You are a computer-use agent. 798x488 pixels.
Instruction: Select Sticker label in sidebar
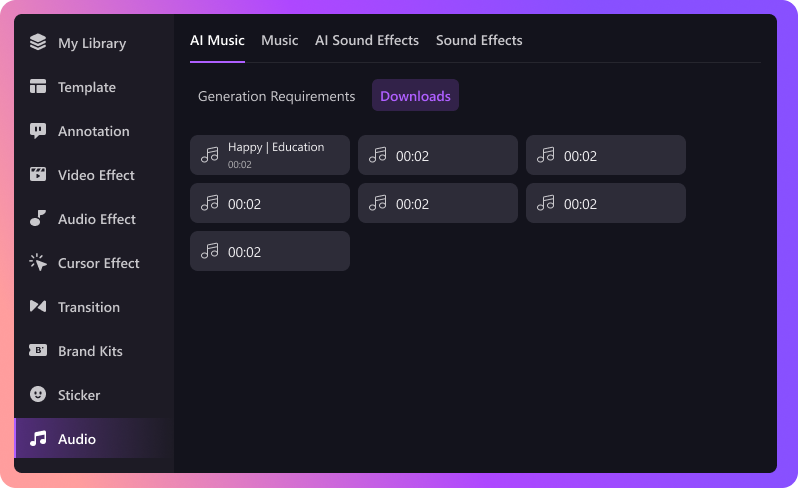(x=79, y=395)
